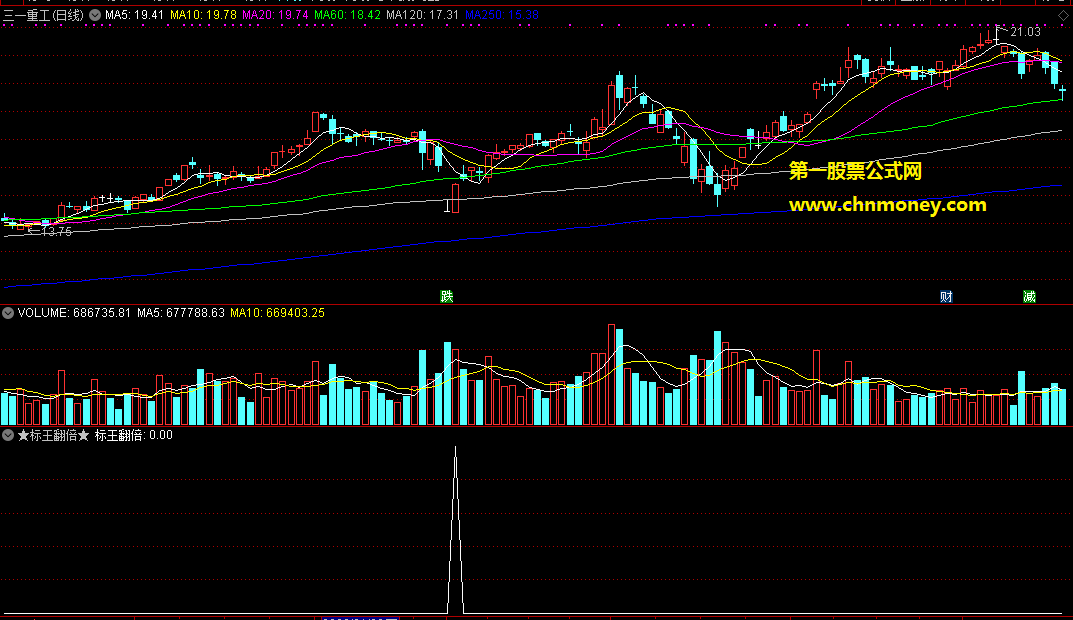Click the MA5: 19.41 label in main chart

coord(134,14)
